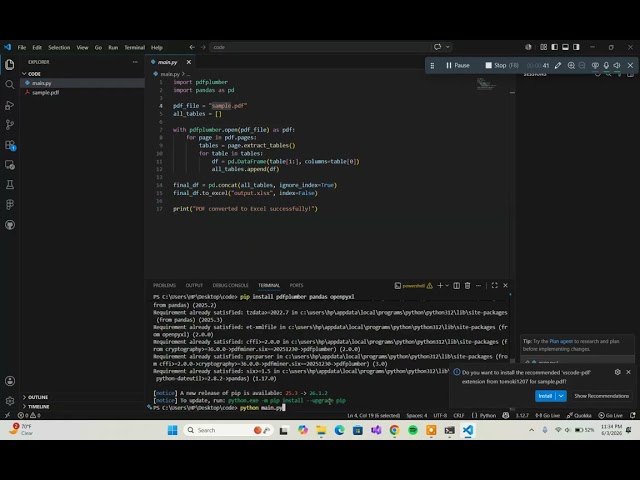Open new terminal launch profile dropdown
Screen dimensions: 640x480
(447, 286)
